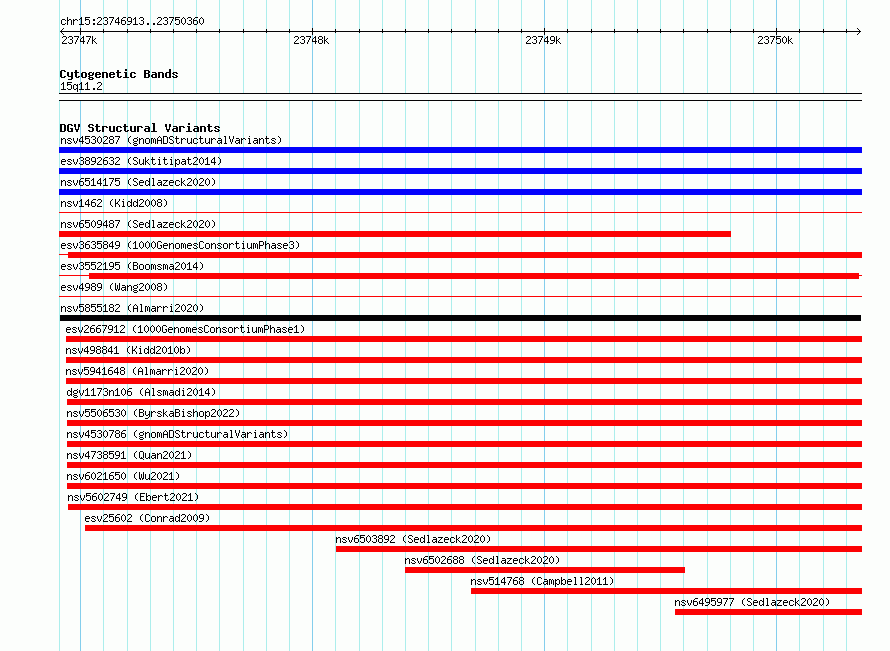The image size is (890, 651).
Task: Click nsv5941648 (Almarri2020) label
Action: [x=137, y=371]
